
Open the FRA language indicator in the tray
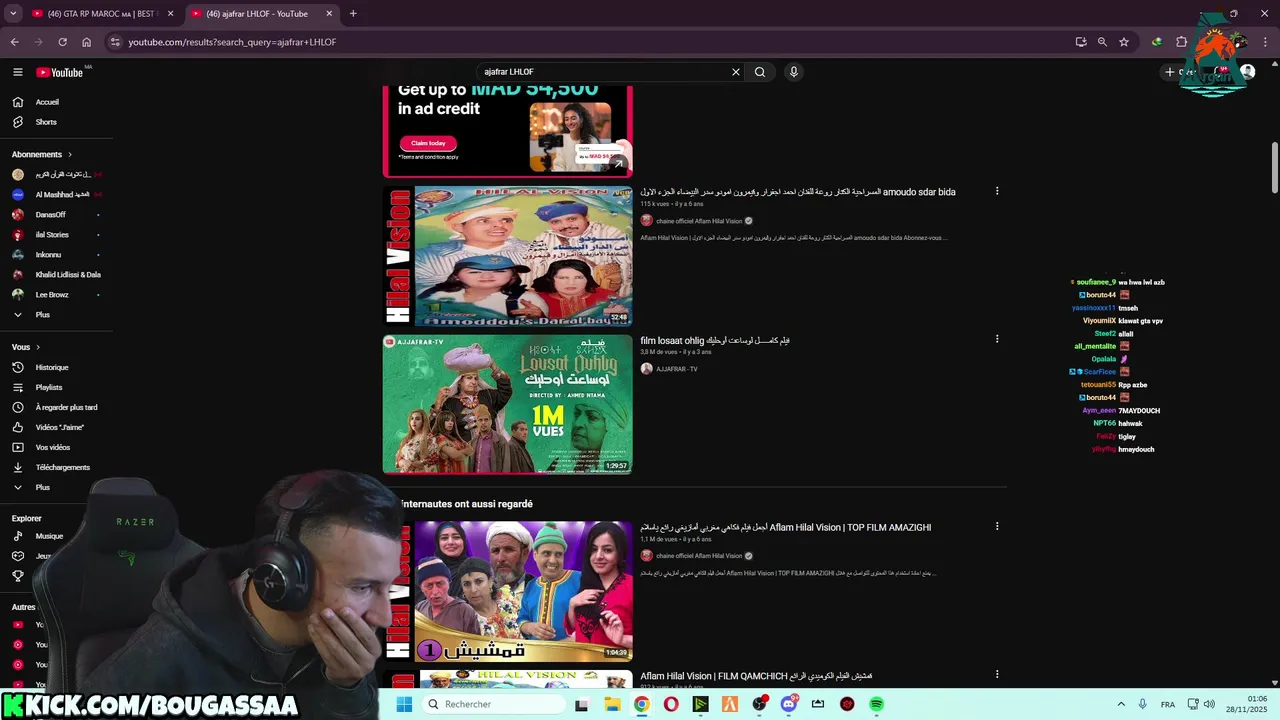1168,704
